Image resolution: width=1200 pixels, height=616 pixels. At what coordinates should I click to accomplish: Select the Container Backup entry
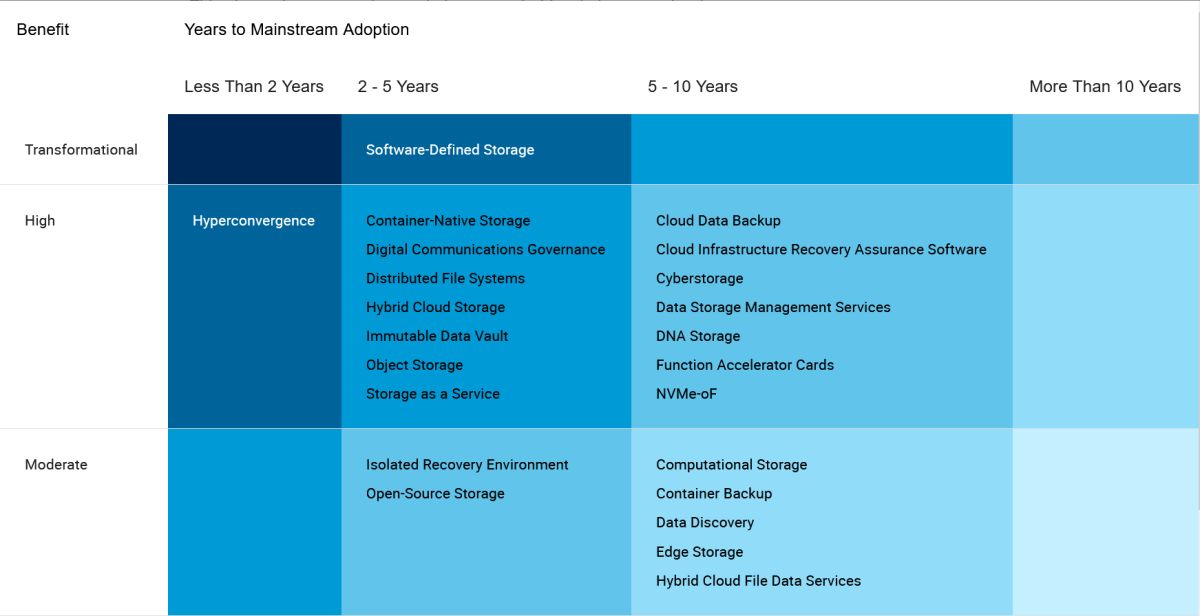pos(714,494)
